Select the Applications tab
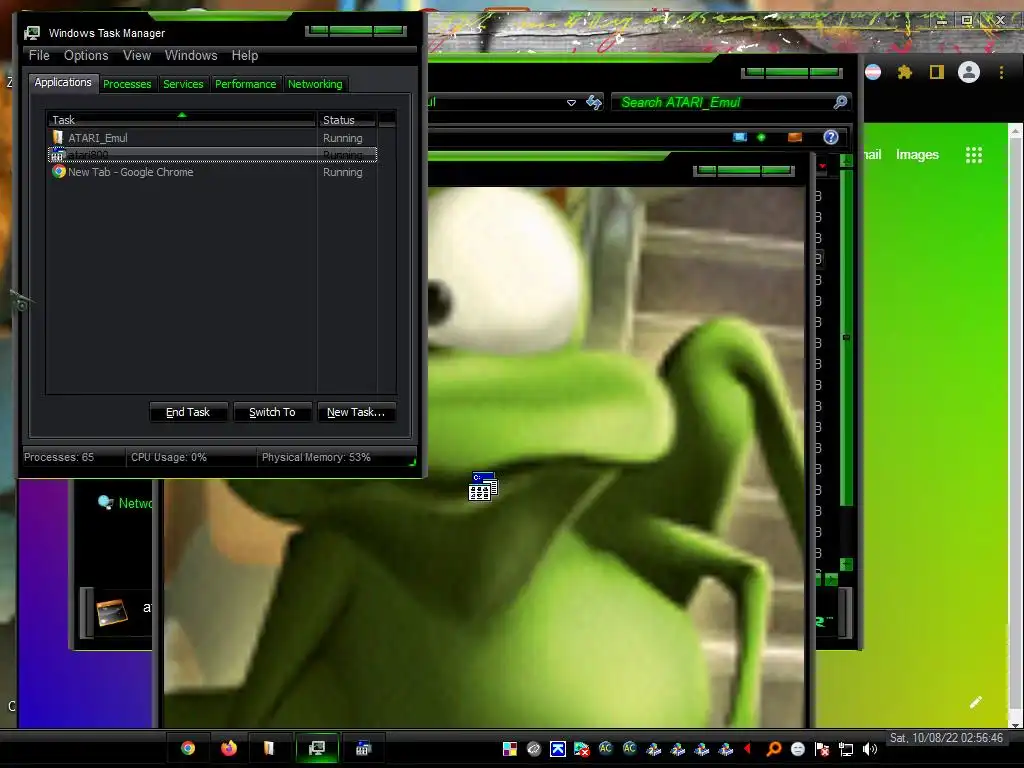 (63, 82)
